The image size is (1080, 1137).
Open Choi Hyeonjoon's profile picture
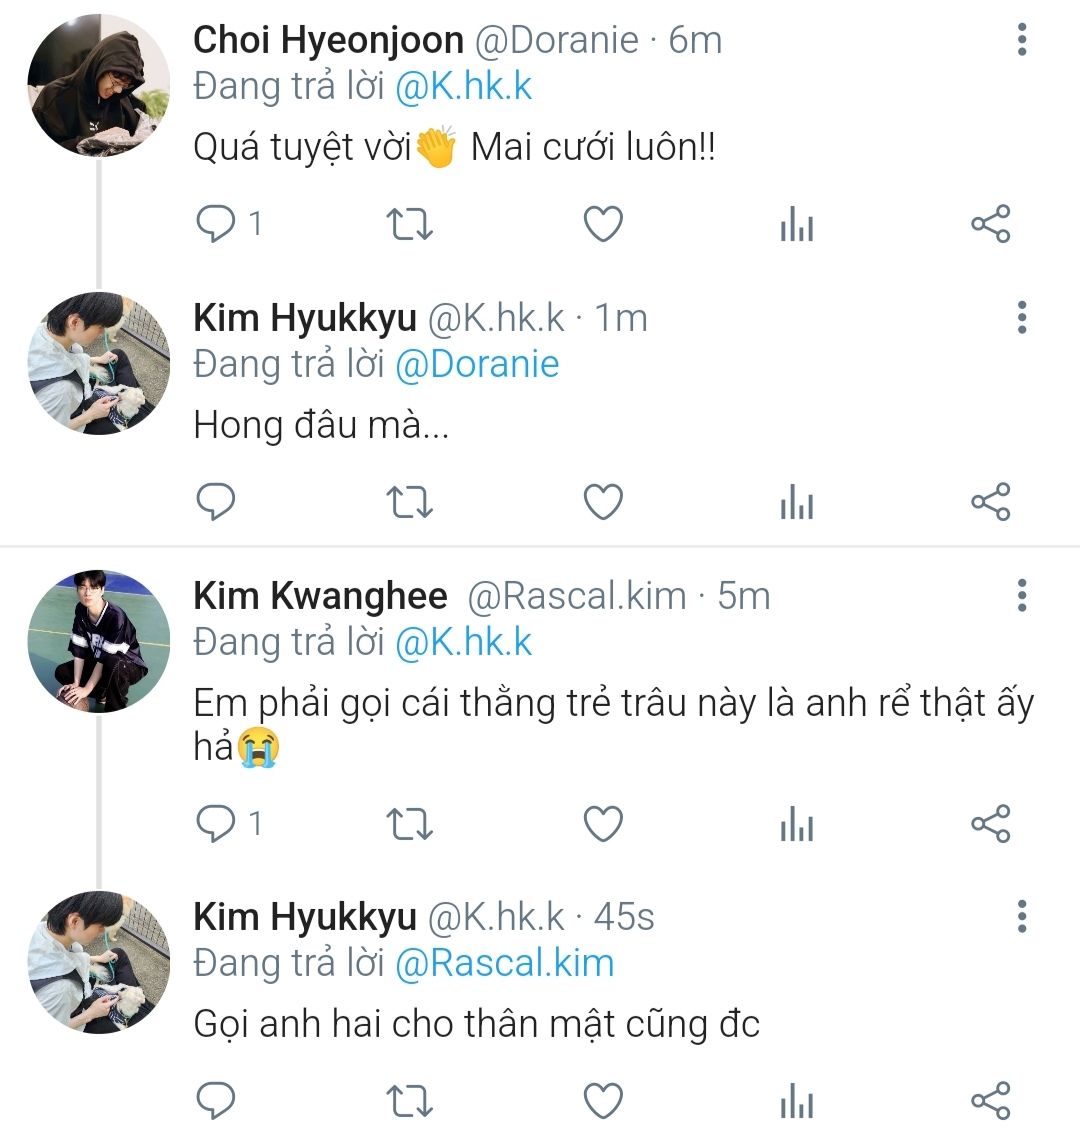[98, 85]
